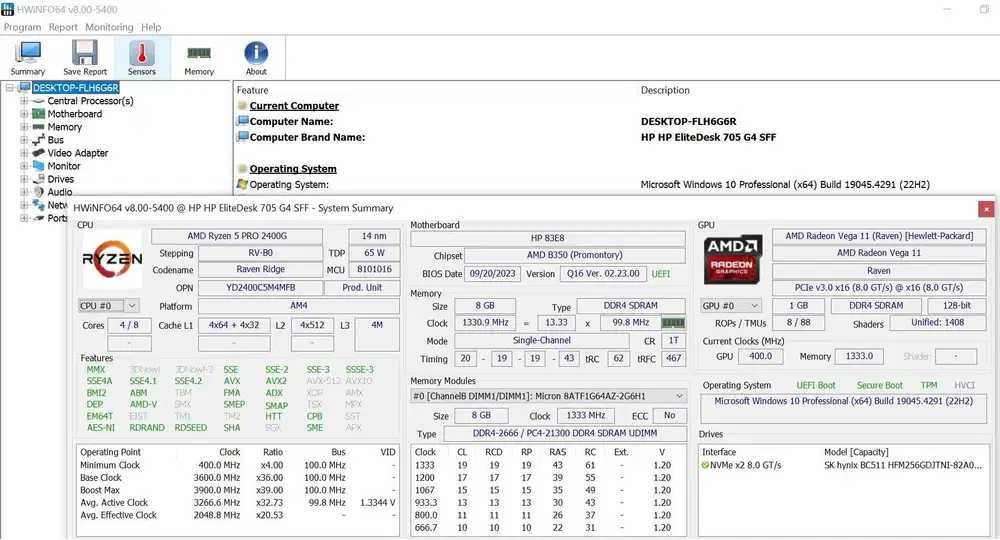Viewport: 1000px width, 540px height.
Task: Expand the Memory tree node
Action: tap(24, 127)
